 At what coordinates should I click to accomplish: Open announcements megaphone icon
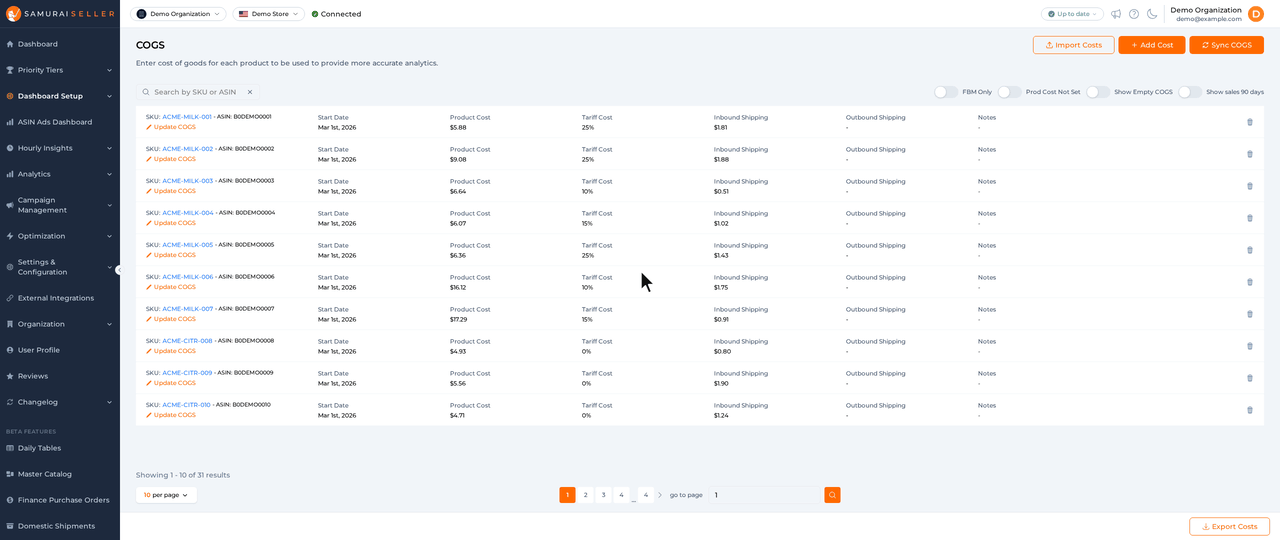(x=1116, y=14)
